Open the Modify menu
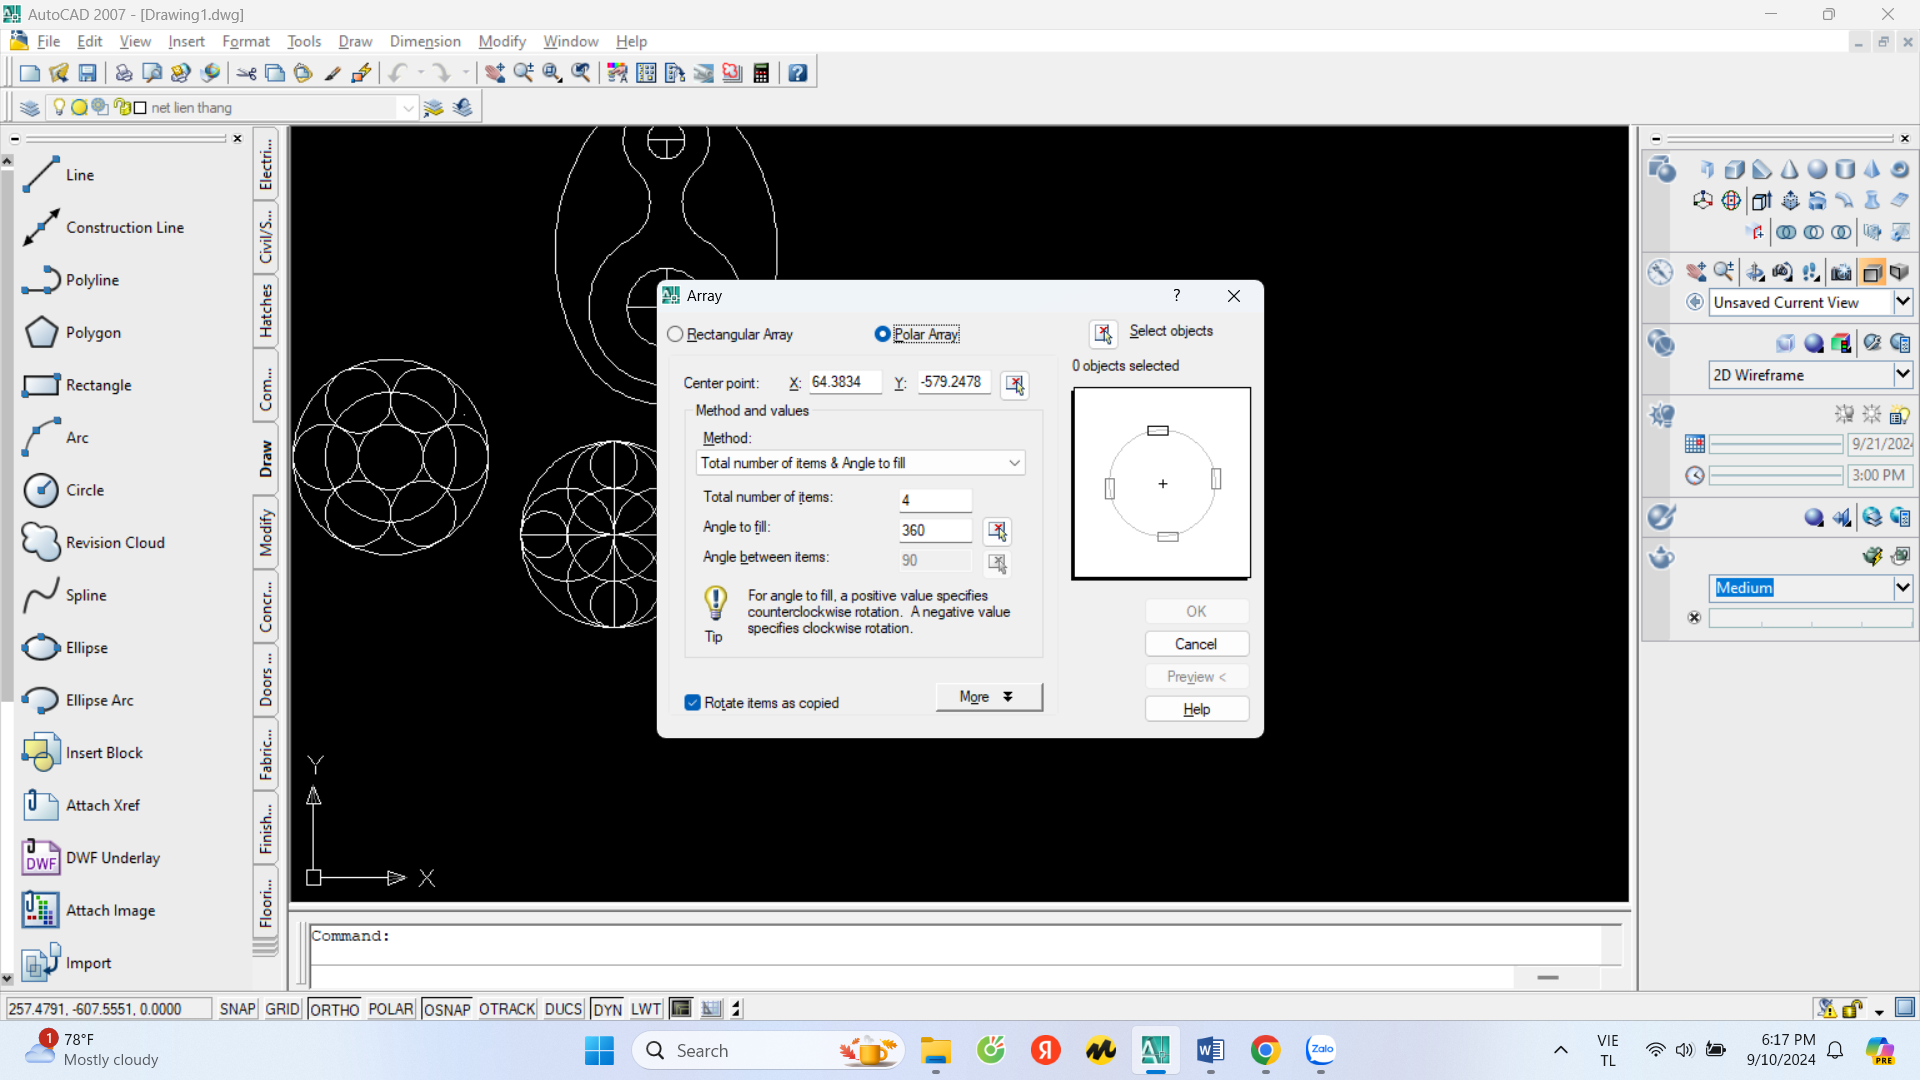The height and width of the screenshot is (1080, 1920). 502,41
